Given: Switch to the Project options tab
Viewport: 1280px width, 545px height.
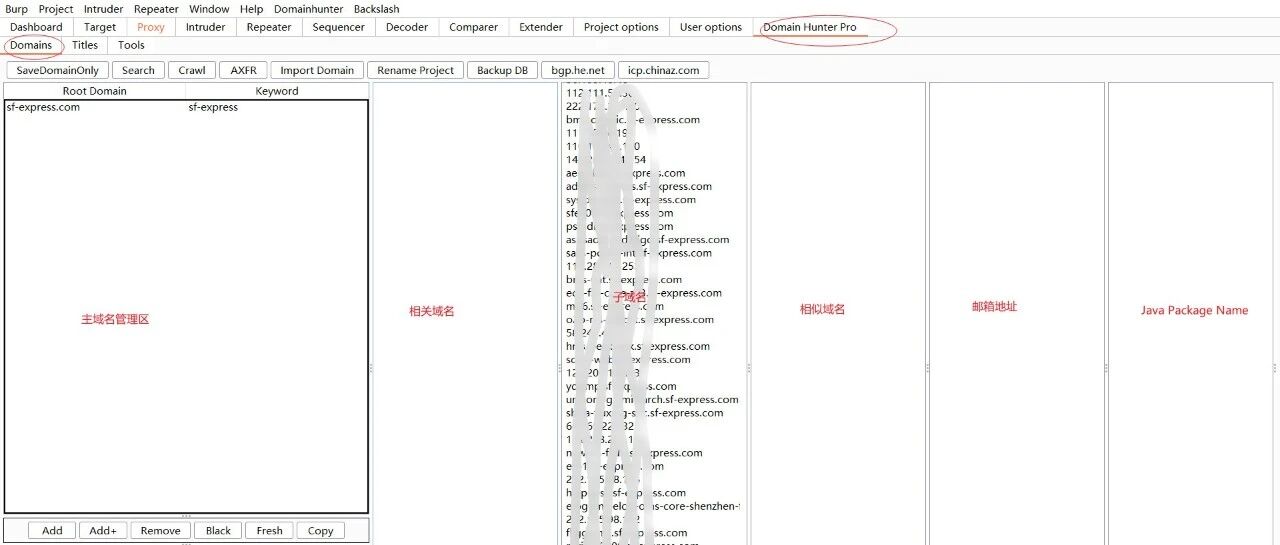Looking at the screenshot, I should click(621, 27).
